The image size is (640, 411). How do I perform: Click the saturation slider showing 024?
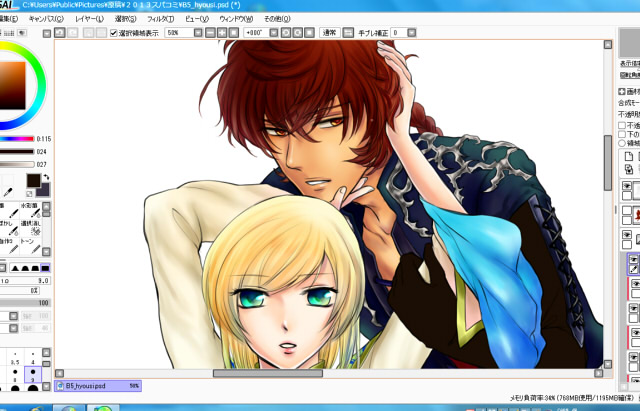(x=17, y=152)
